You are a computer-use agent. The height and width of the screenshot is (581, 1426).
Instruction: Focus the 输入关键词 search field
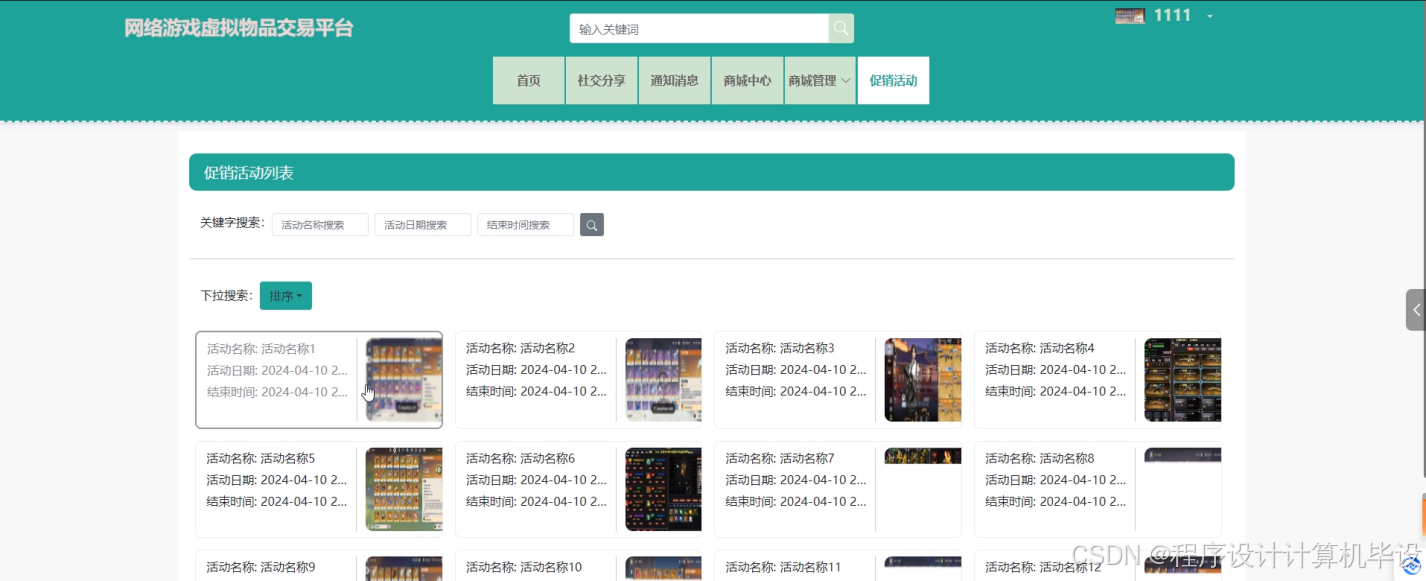(699, 28)
